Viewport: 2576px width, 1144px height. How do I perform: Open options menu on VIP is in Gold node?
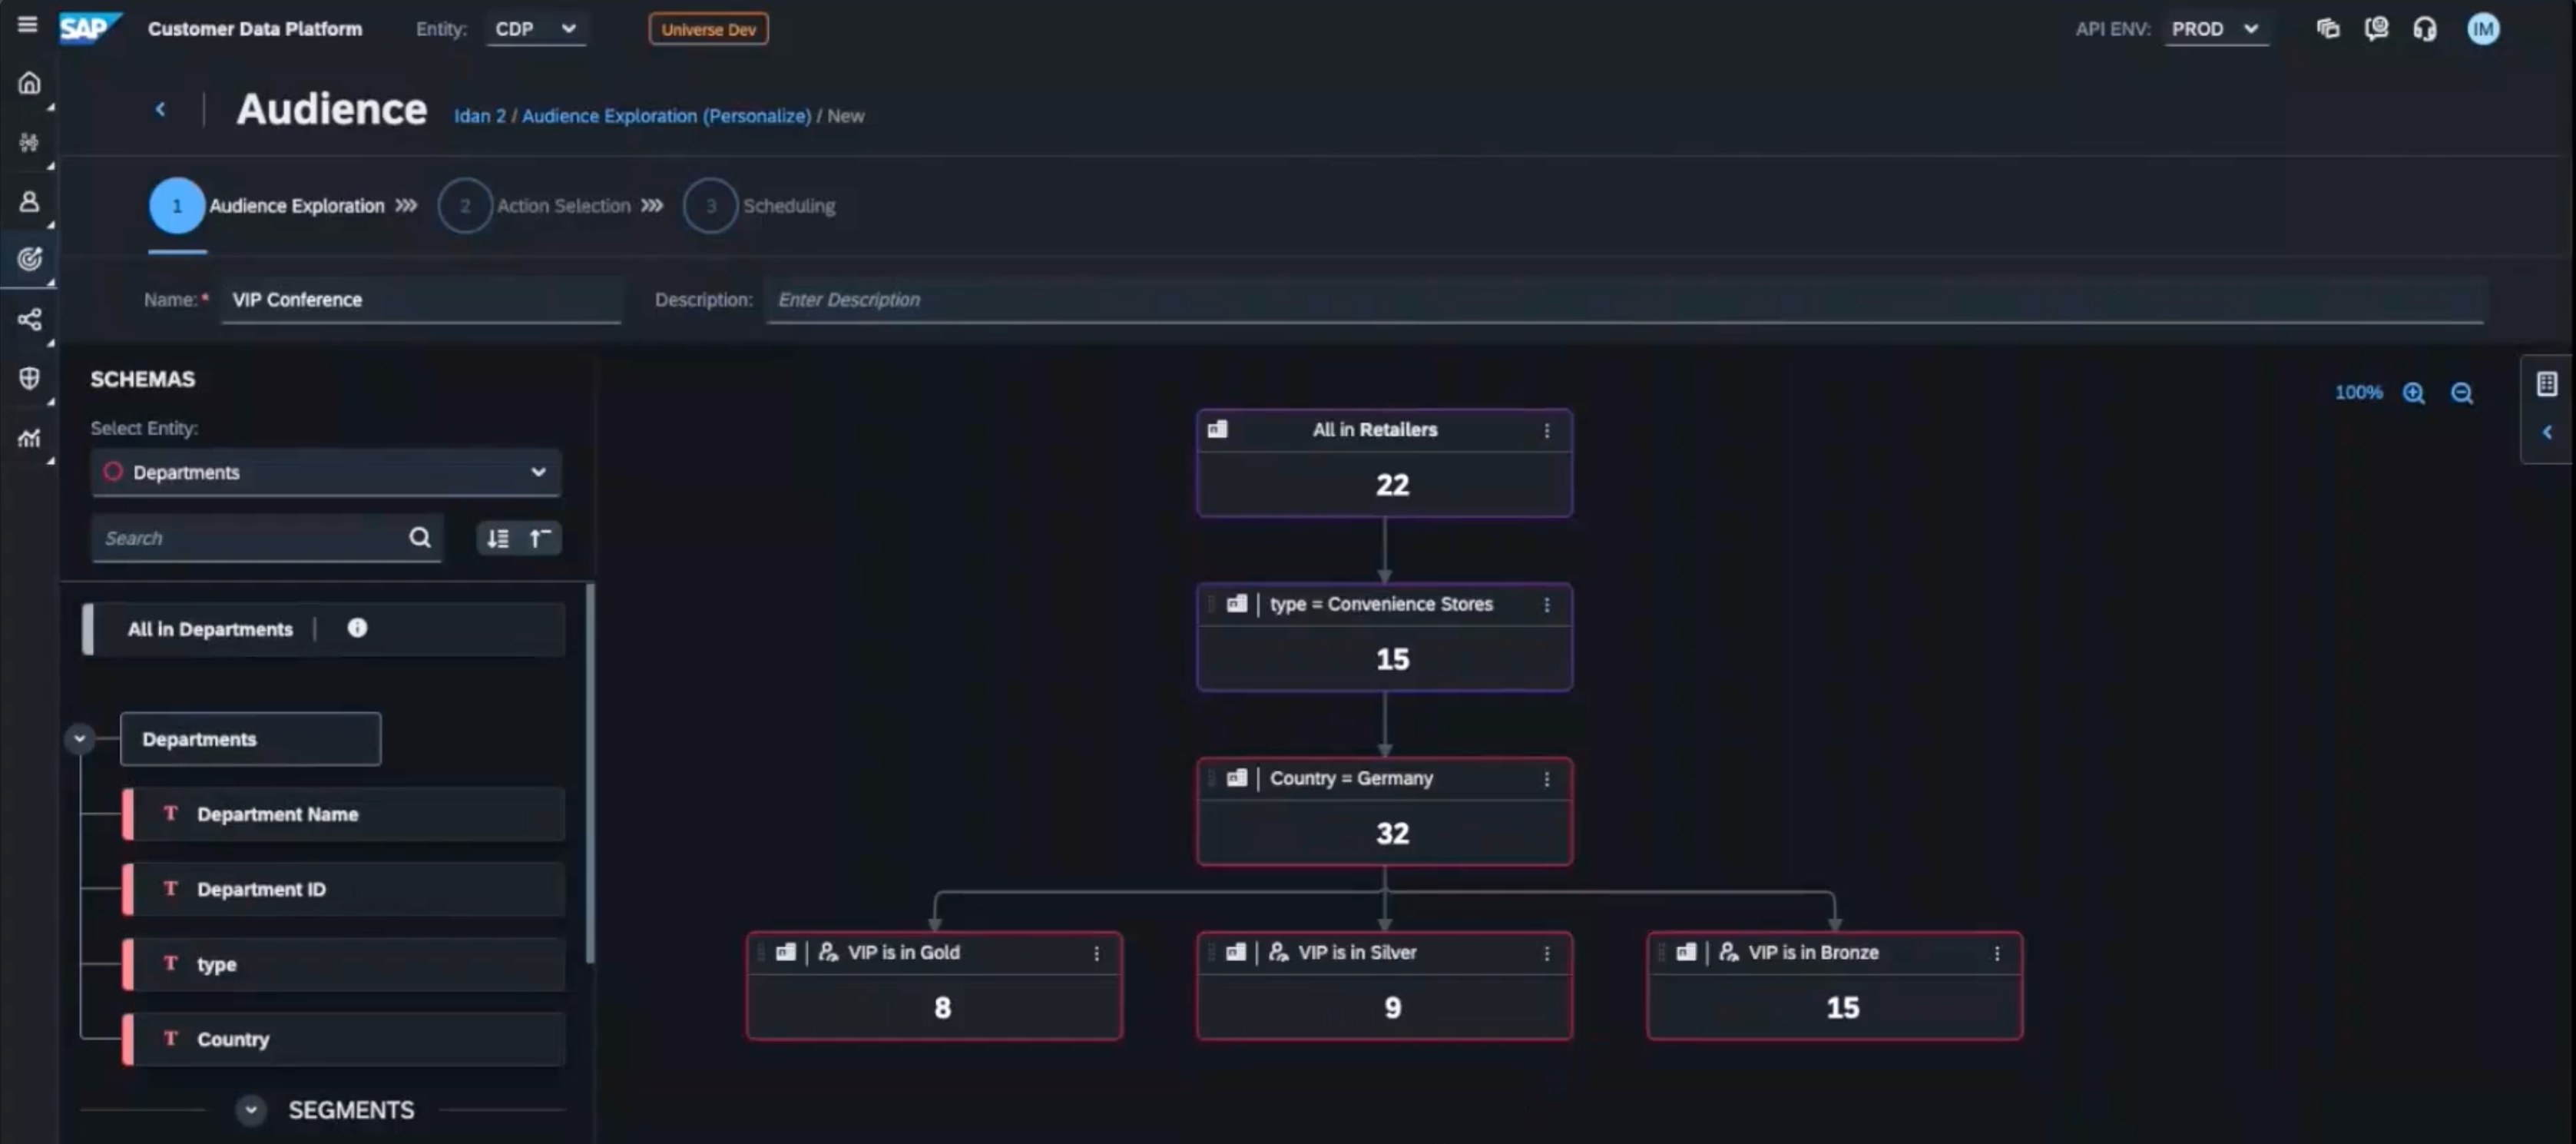pyautogui.click(x=1097, y=953)
